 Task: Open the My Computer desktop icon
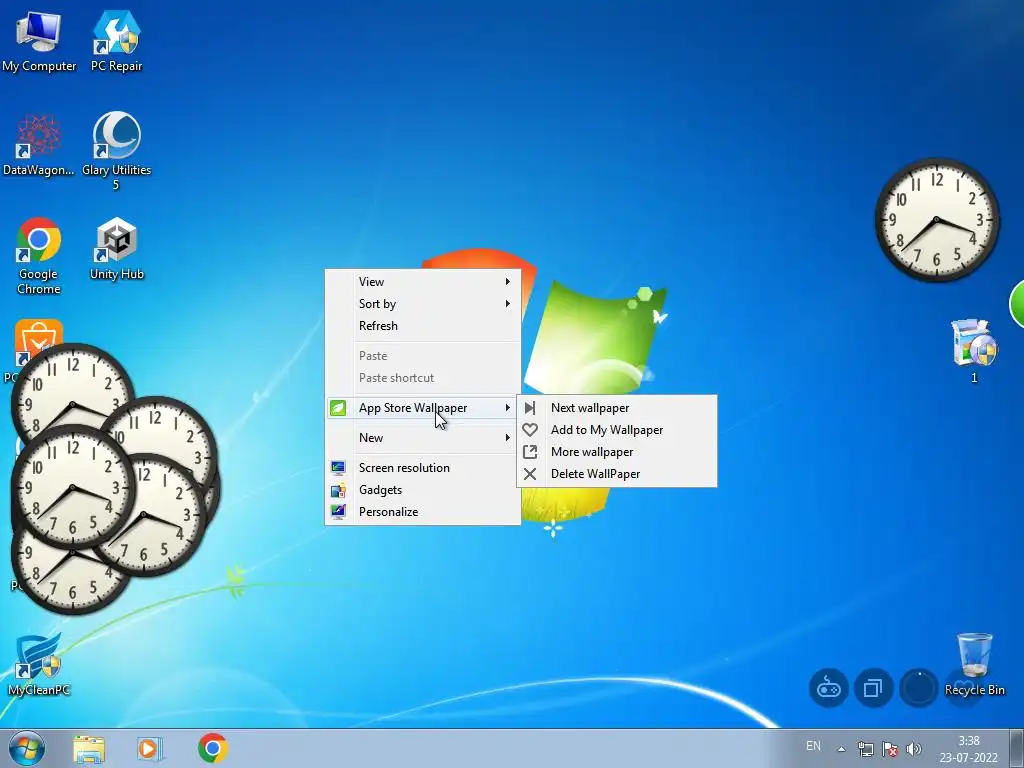pos(39,42)
